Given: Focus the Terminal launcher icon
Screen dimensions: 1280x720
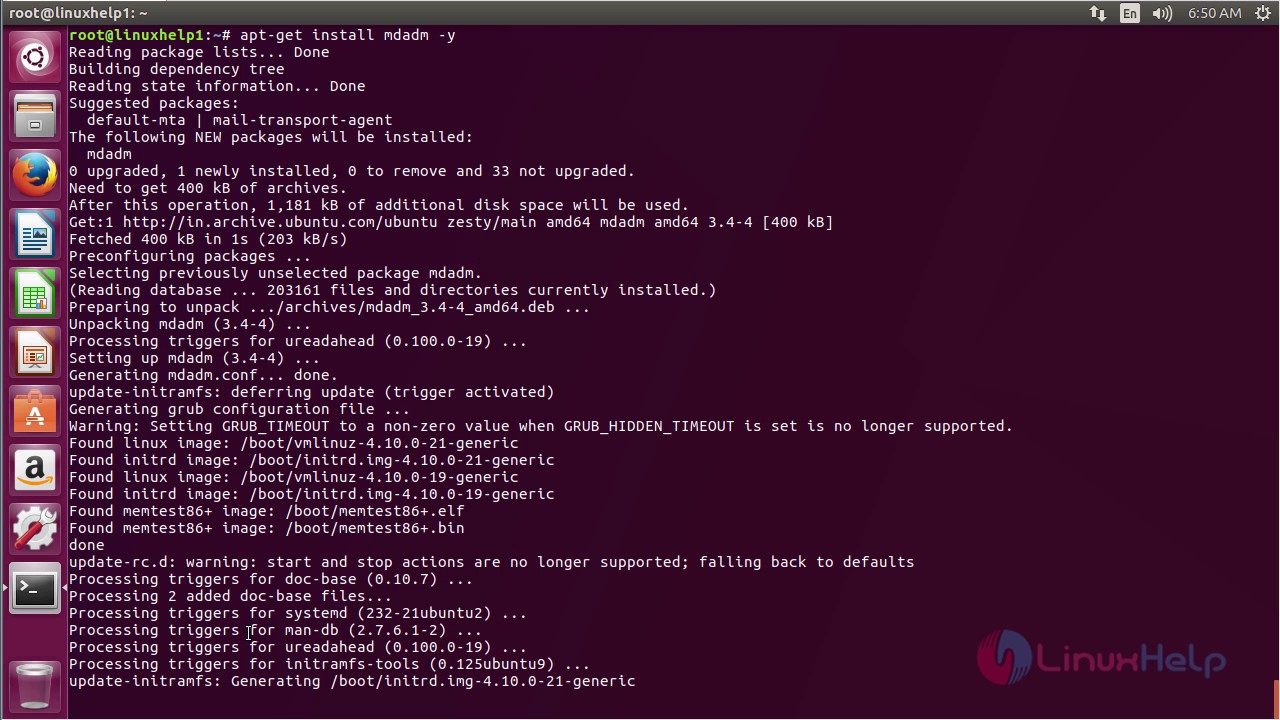Looking at the screenshot, I should pyautogui.click(x=35, y=588).
